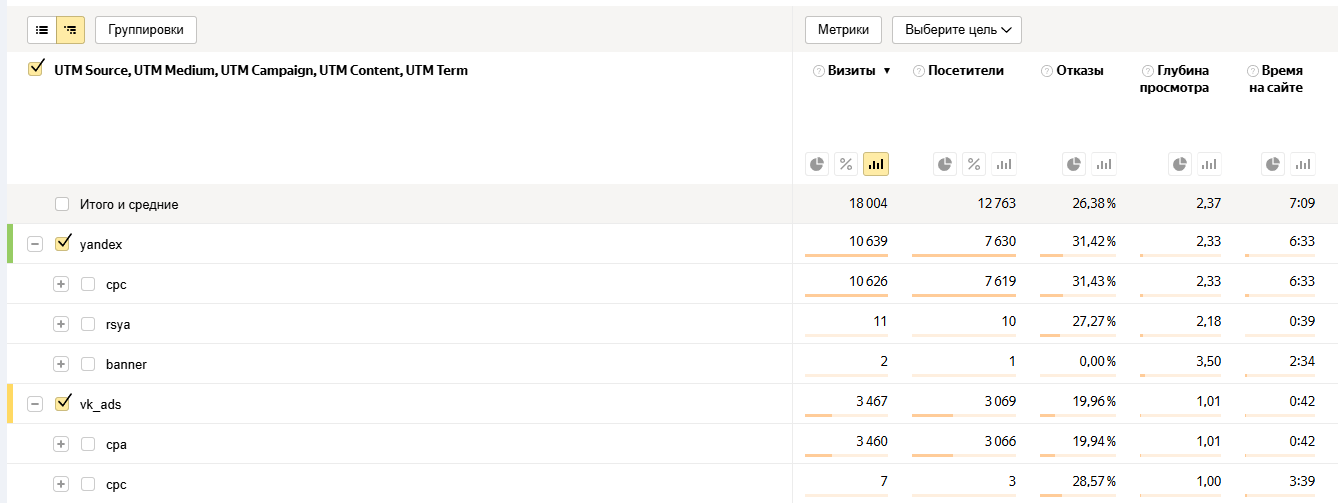This screenshot has width=1338, height=503.
Task: Toggle percent view for Визиты column
Action: pos(846,164)
